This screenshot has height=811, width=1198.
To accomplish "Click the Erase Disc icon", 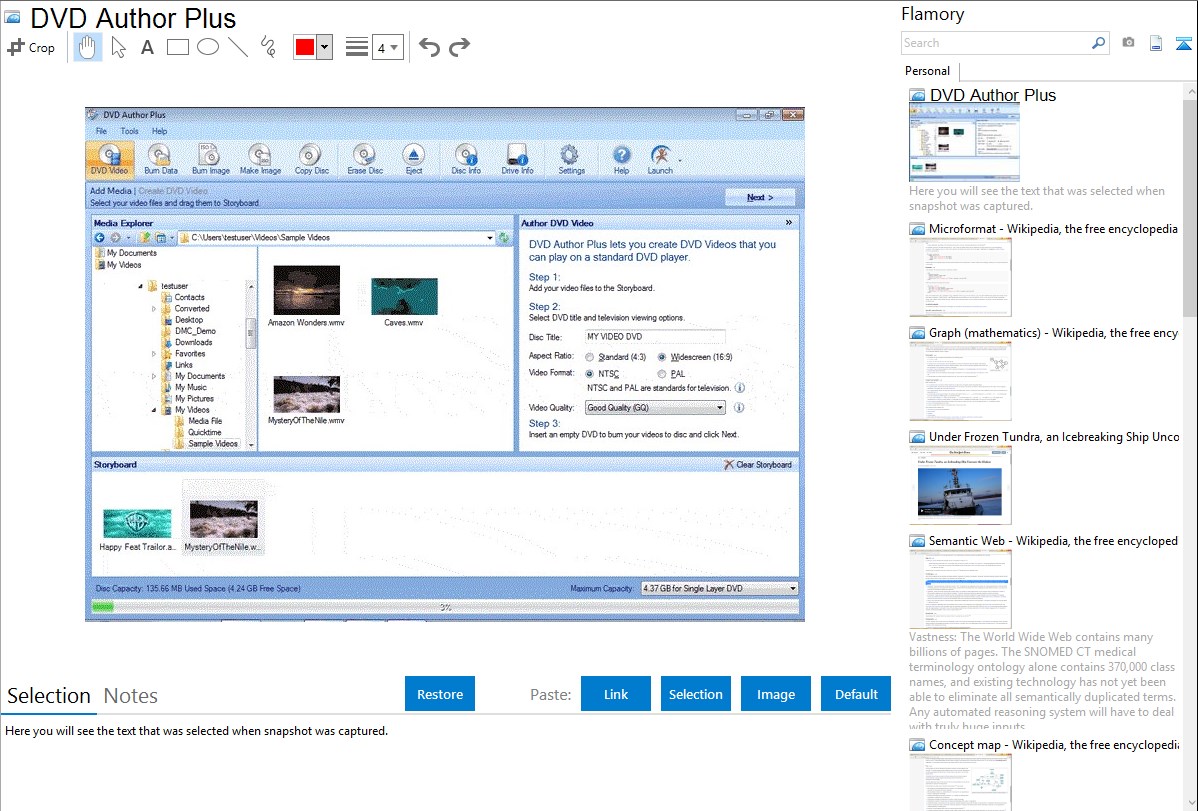I will (365, 158).
